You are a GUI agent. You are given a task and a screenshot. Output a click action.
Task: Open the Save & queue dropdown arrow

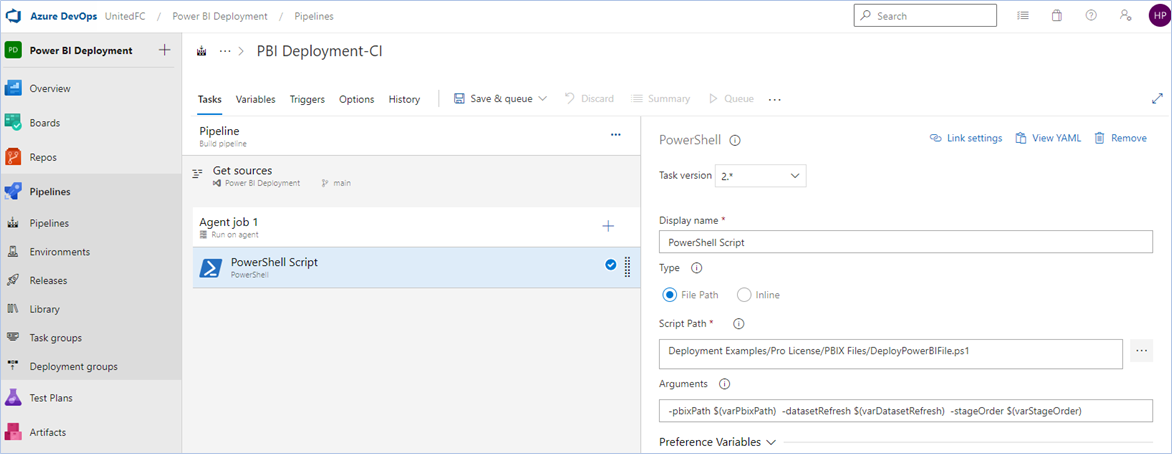coord(543,99)
